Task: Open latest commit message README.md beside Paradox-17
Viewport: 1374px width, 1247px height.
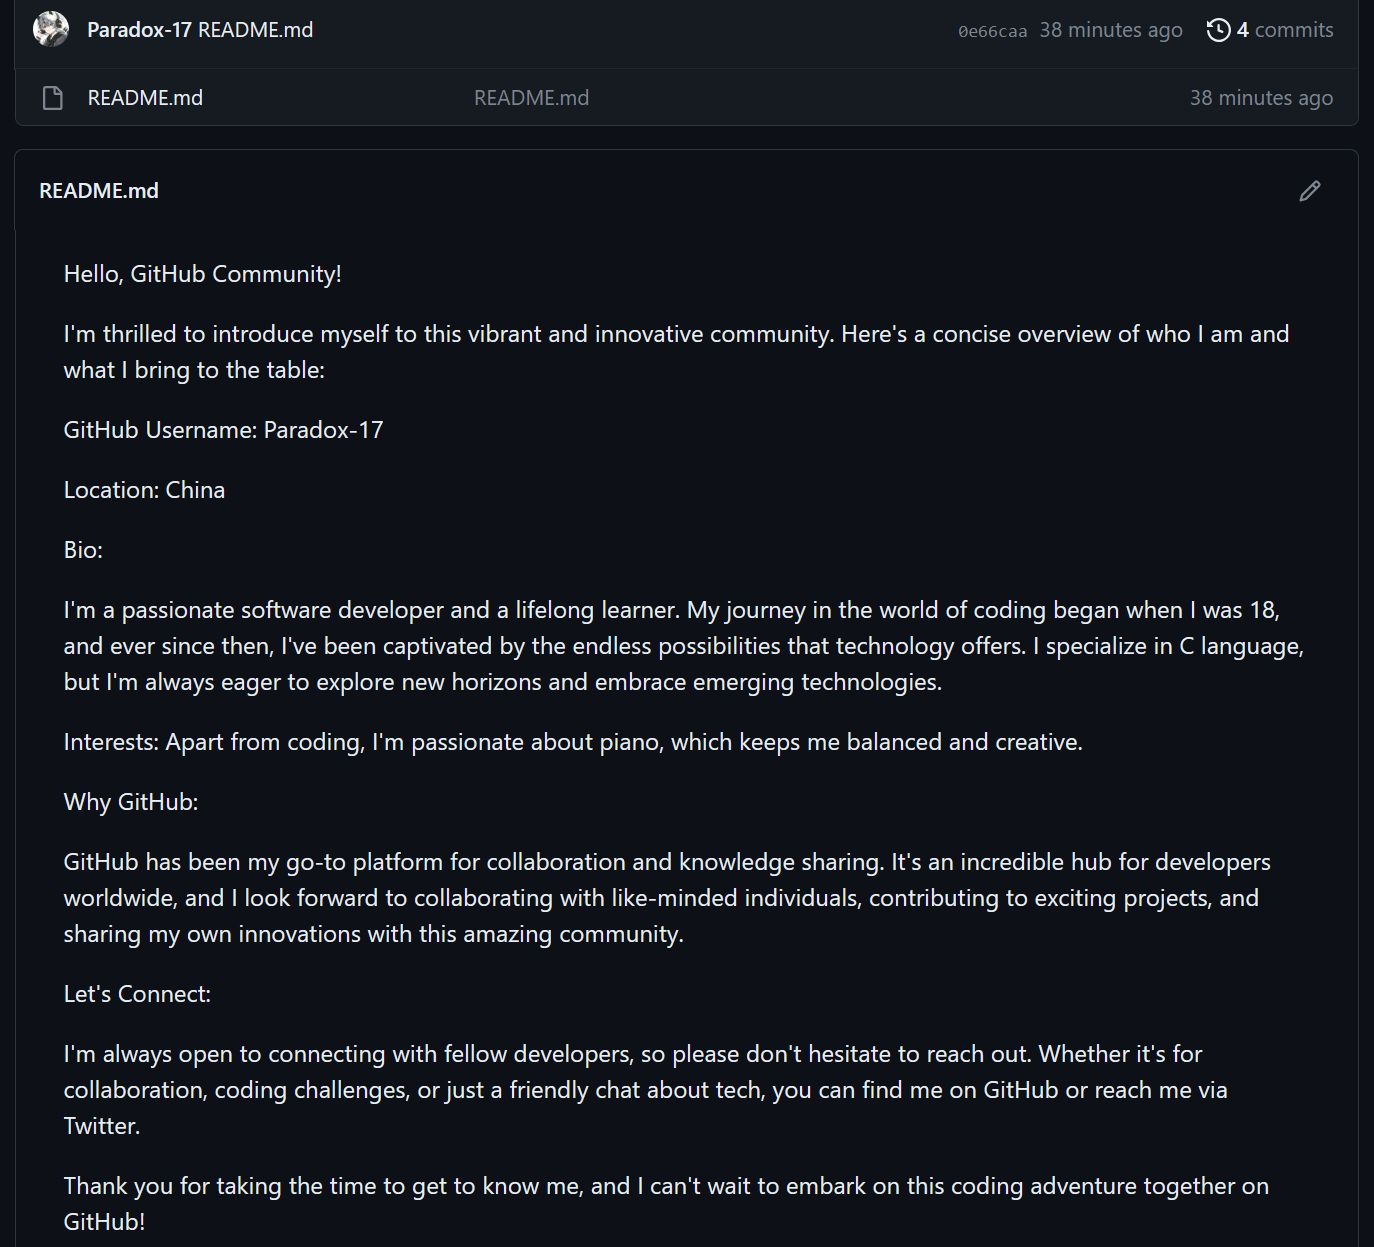Action: pyautogui.click(x=256, y=30)
